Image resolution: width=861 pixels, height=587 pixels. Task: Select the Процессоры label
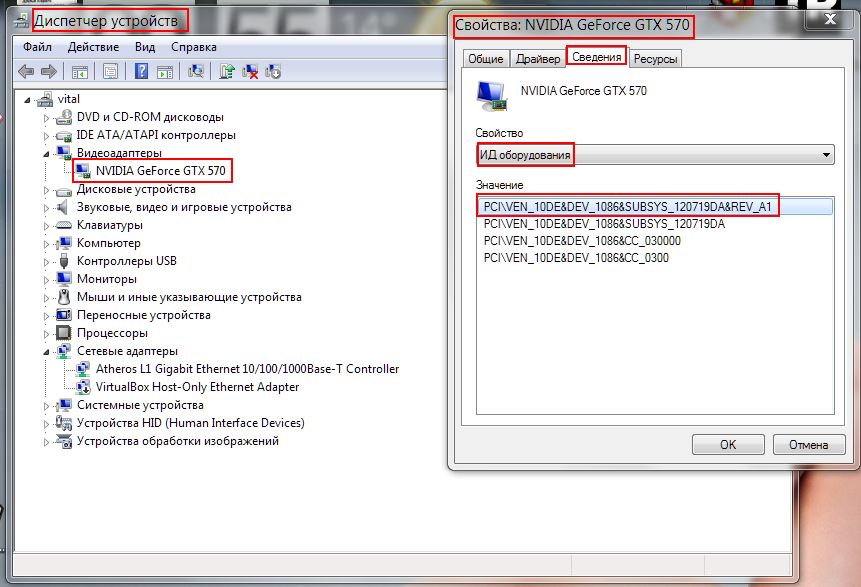pyautogui.click(x=112, y=333)
